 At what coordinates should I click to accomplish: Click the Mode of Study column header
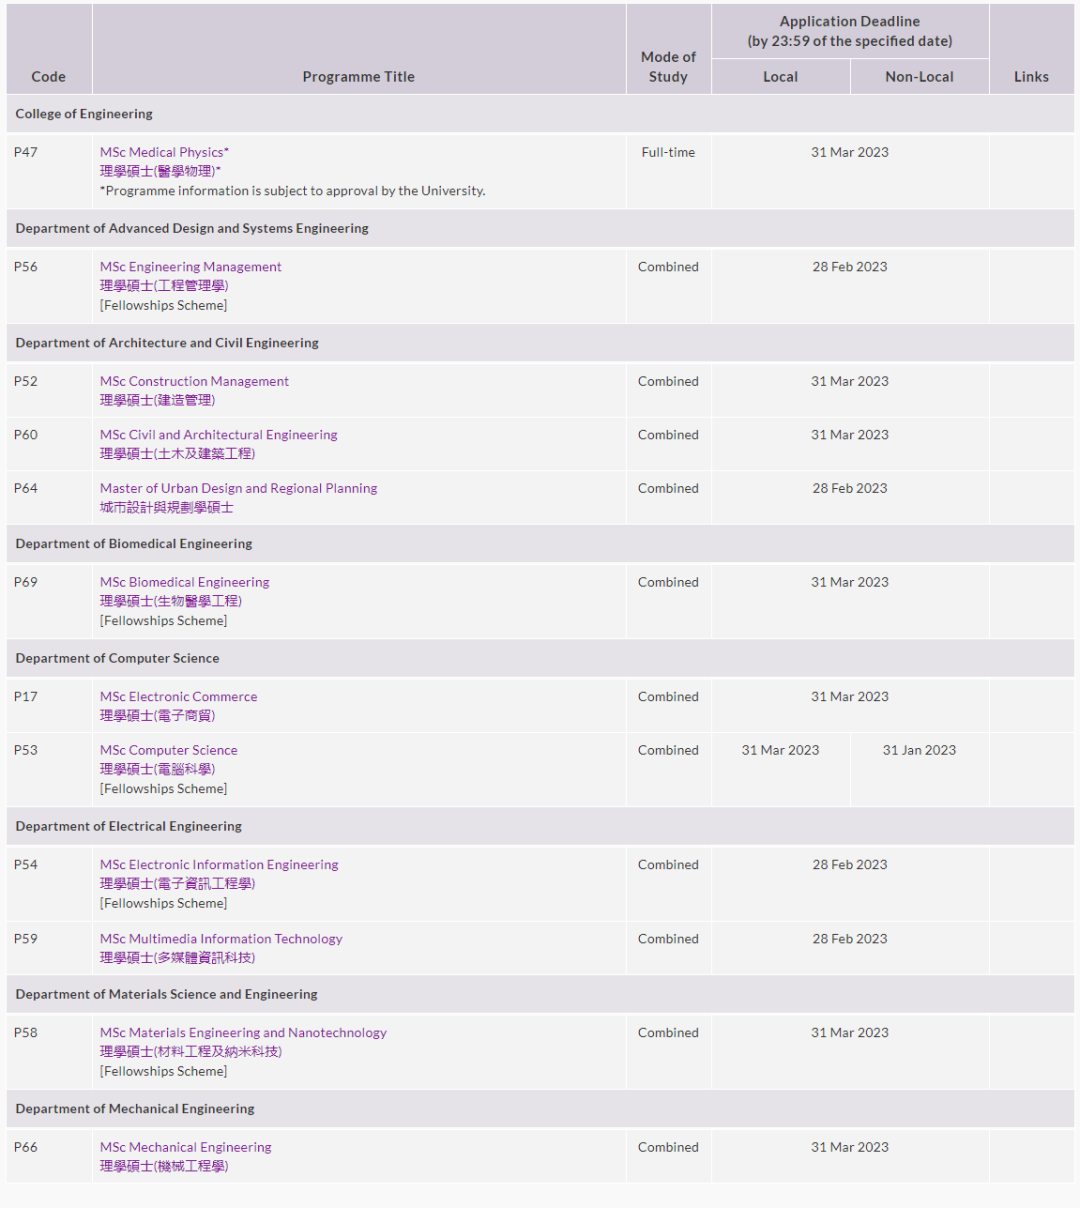668,67
